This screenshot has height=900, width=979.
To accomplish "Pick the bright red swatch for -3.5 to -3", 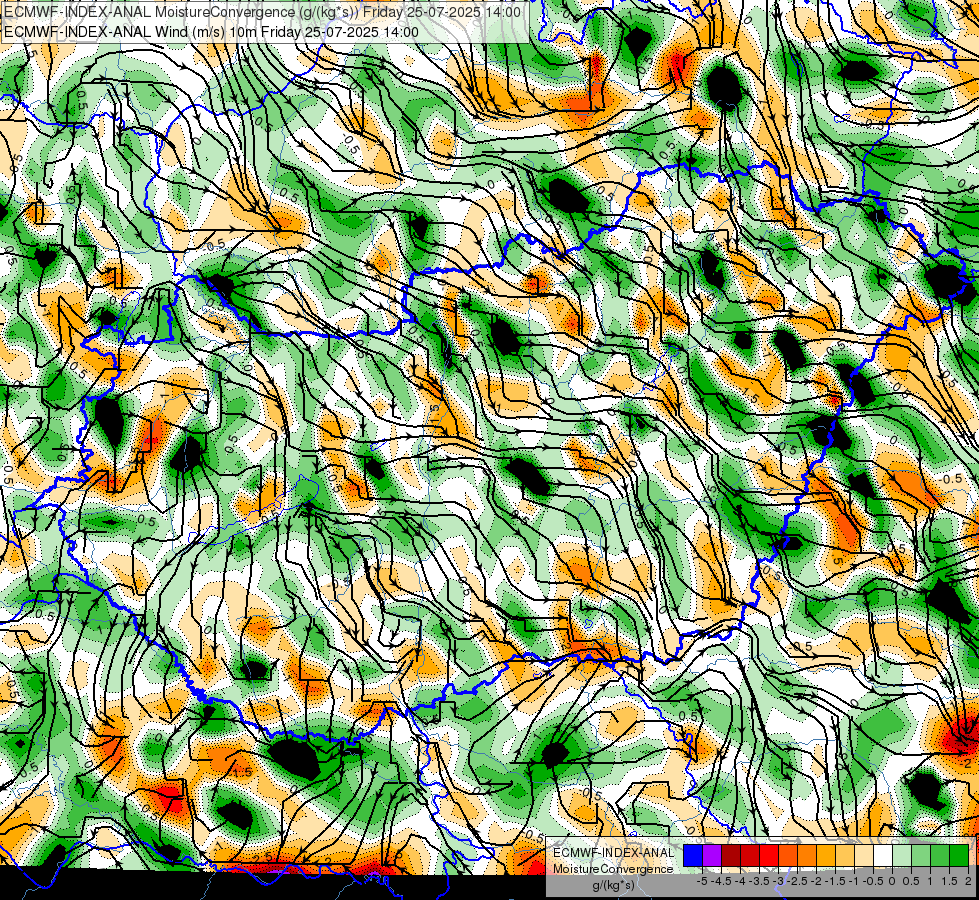I will (769, 856).
